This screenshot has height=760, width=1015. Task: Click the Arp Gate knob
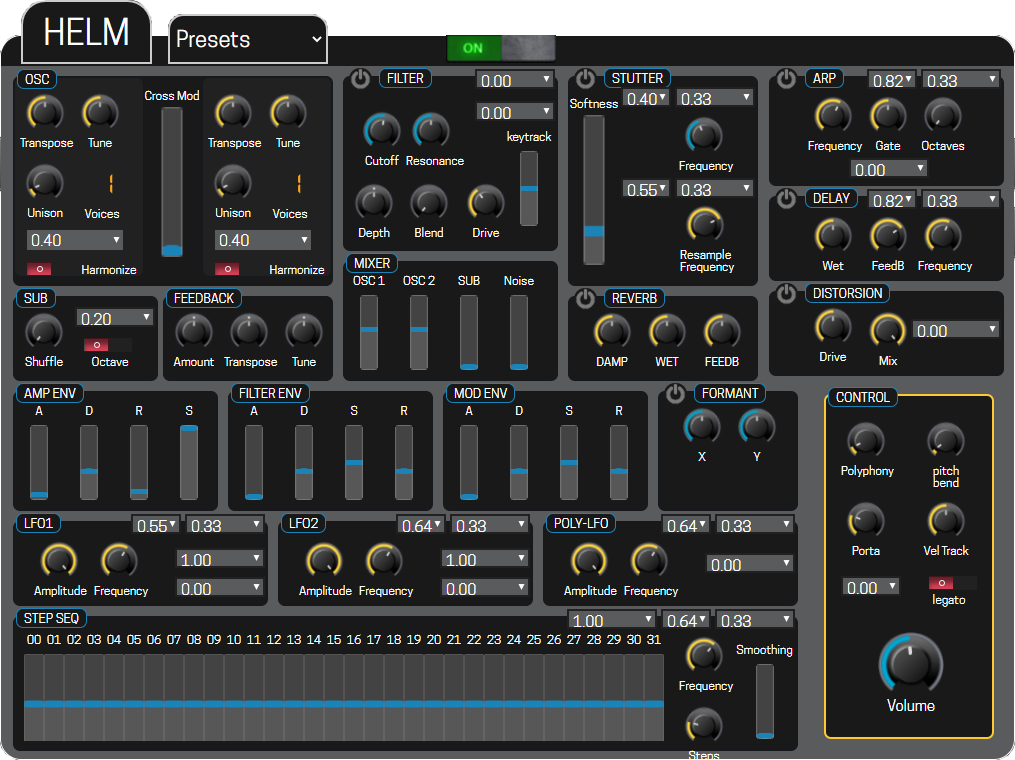(x=888, y=116)
